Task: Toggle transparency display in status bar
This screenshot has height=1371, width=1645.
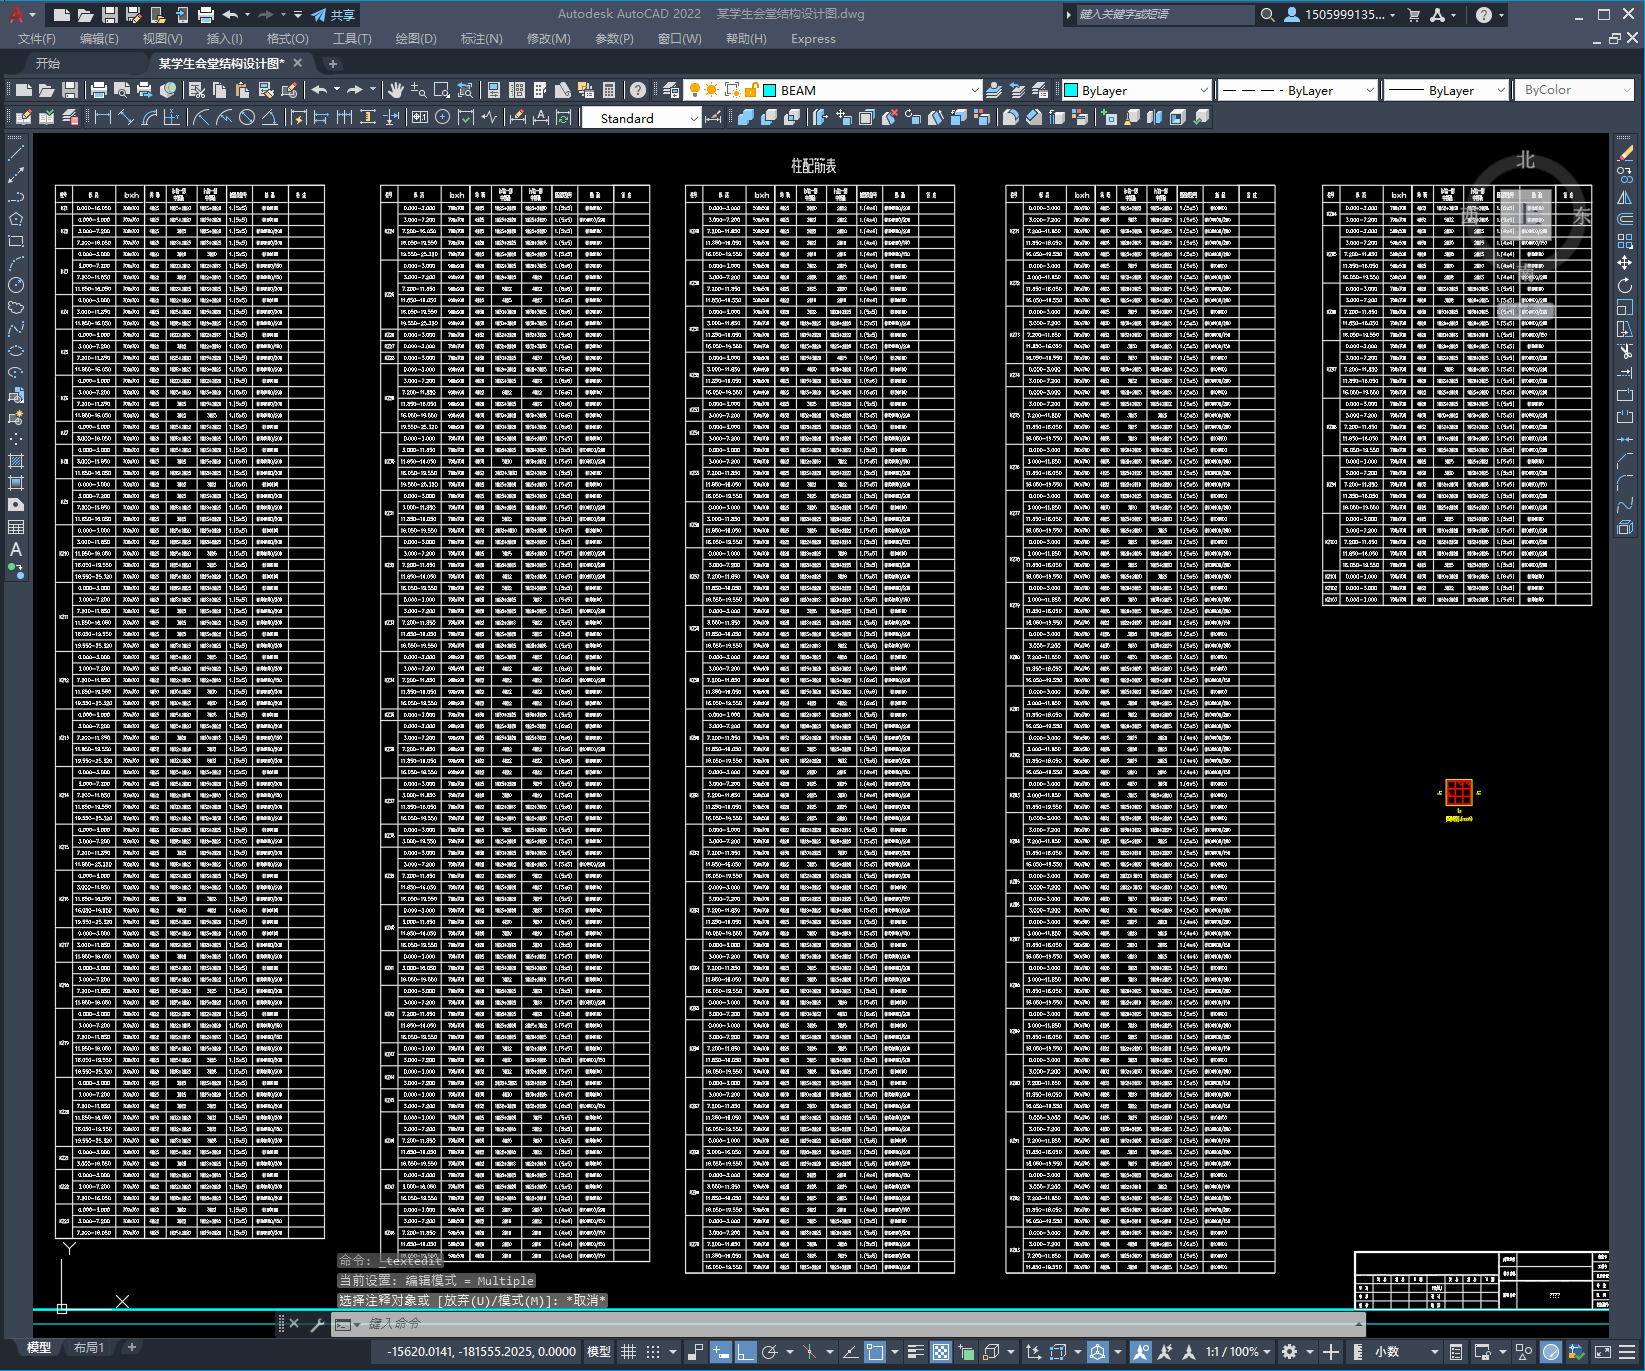Action: [x=941, y=1352]
